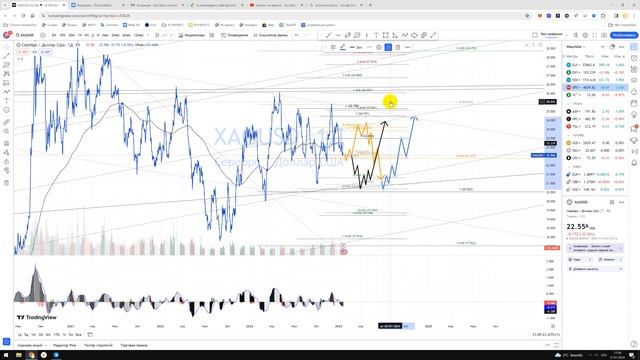The height and width of the screenshot is (360, 640).
Task: Open line style selector in floating toolbar
Action: [x=369, y=47]
